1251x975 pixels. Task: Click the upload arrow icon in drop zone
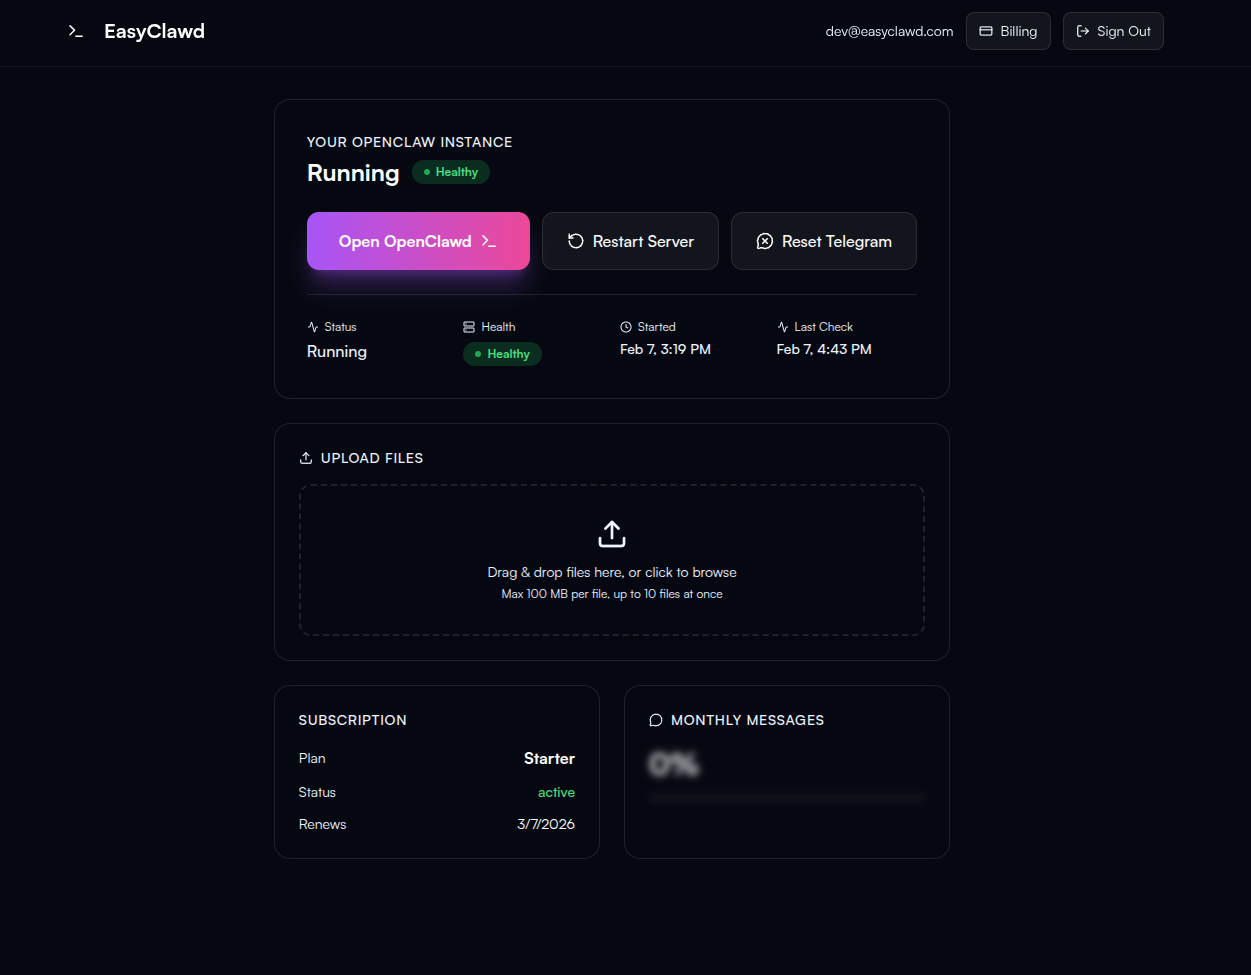611,533
